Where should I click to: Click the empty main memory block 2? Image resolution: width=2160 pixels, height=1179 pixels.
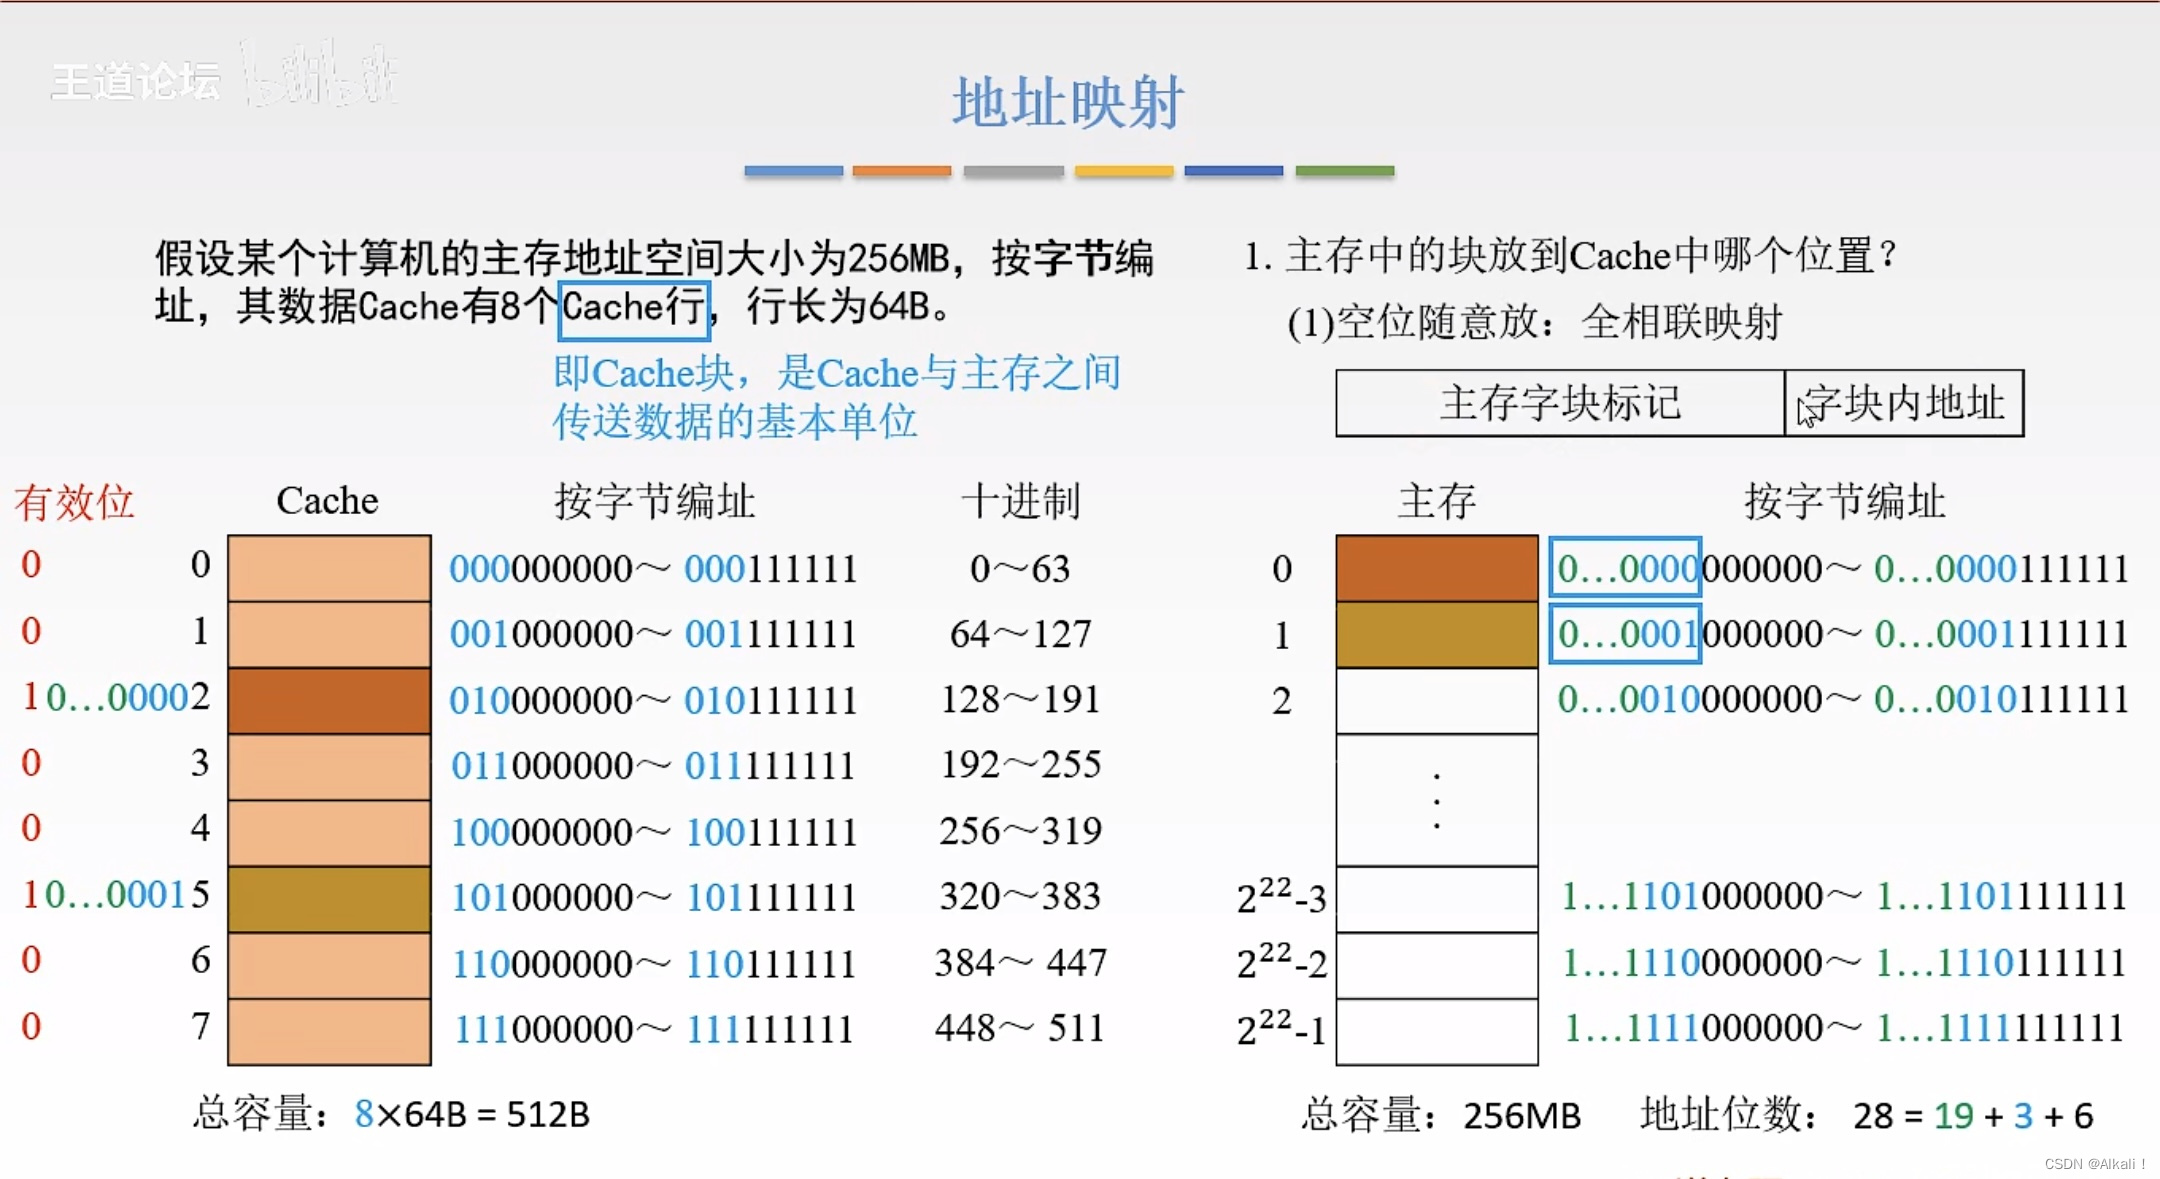point(1436,700)
